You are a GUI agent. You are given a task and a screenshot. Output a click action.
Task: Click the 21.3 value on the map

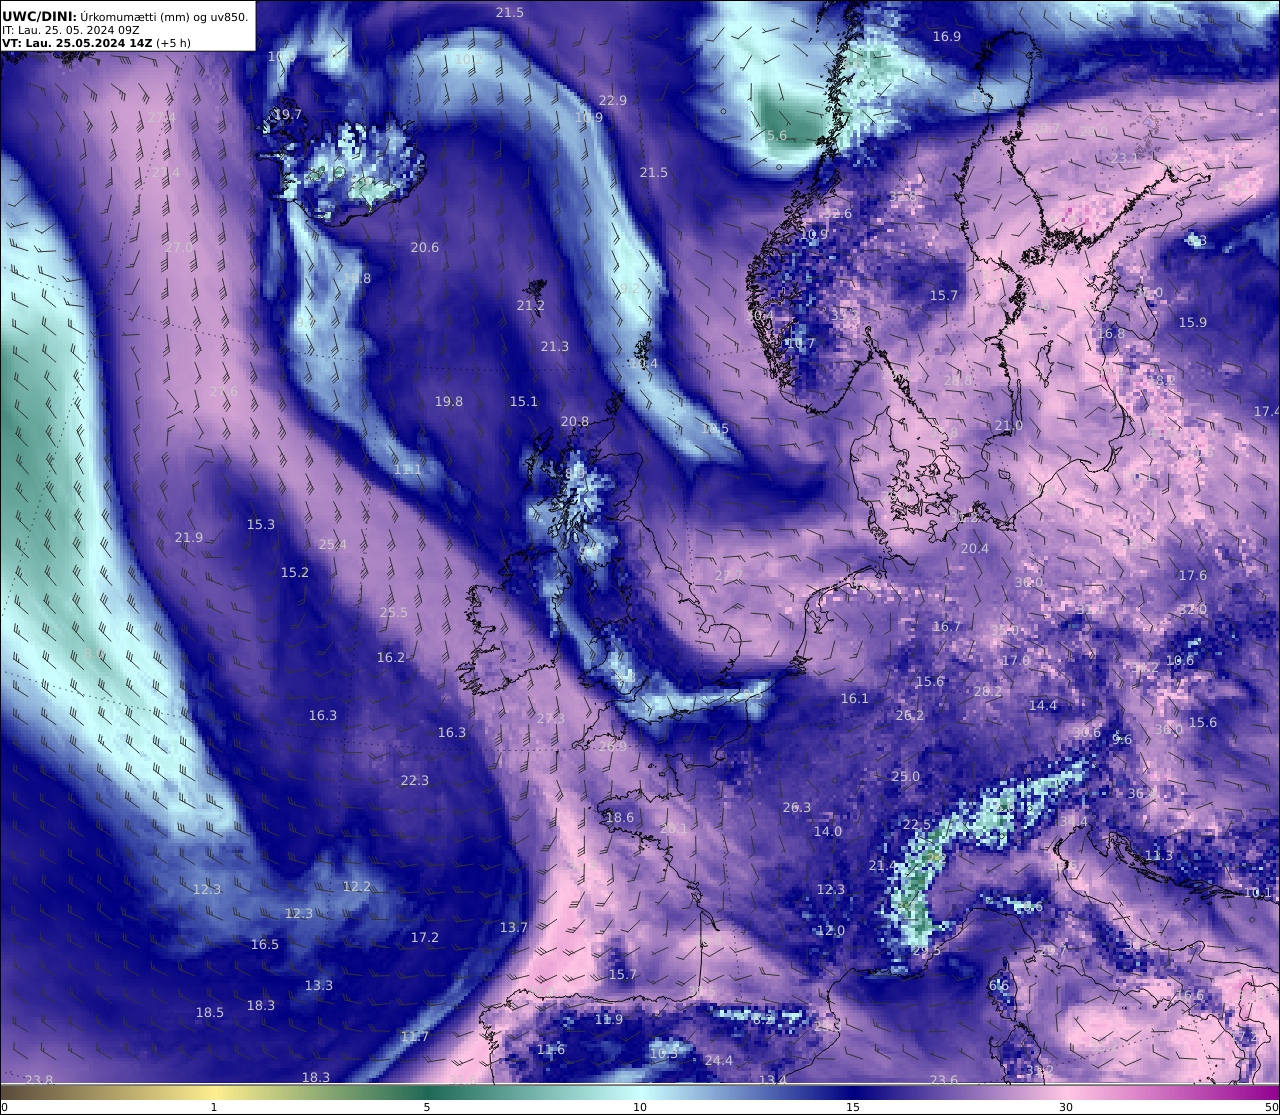pos(555,346)
